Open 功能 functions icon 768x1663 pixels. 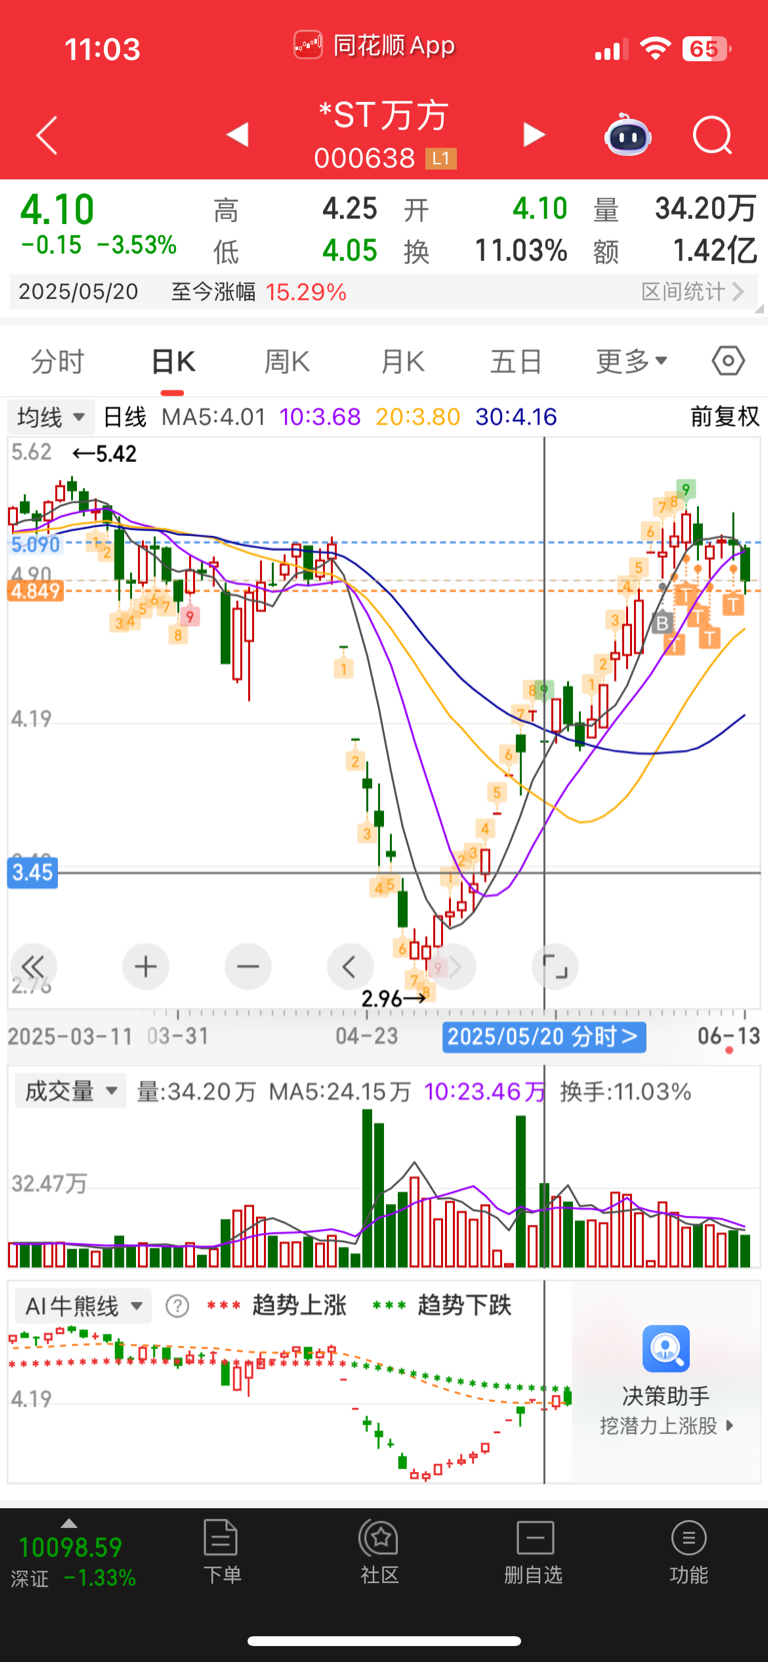click(x=688, y=1537)
